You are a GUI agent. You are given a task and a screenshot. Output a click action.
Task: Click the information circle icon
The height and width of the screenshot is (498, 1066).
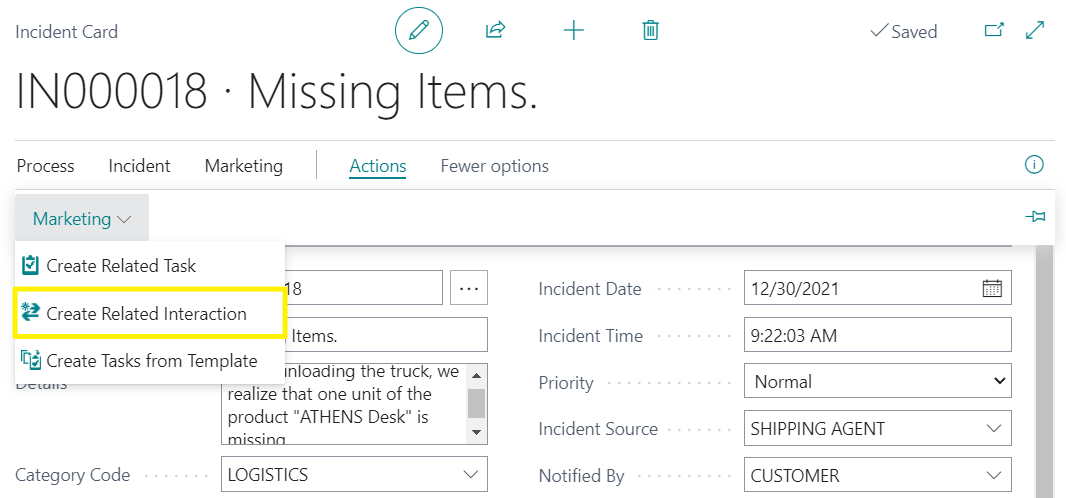(x=1035, y=165)
